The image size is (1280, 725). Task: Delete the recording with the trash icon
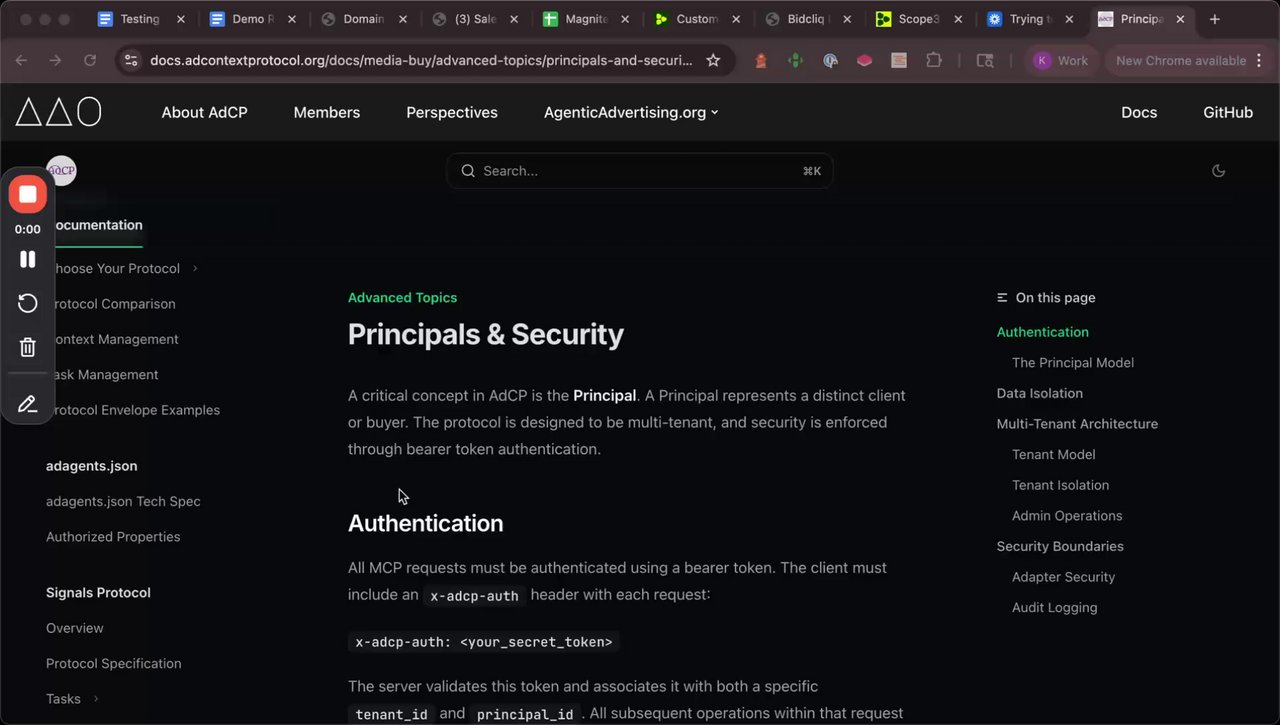pyautogui.click(x=28, y=347)
